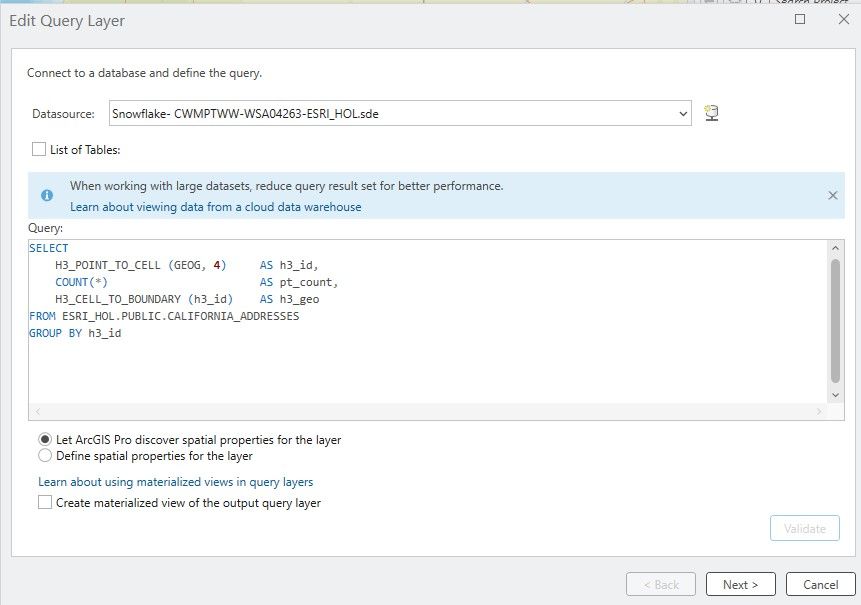
Task: Choose Define spatial properties for the layer
Action: coord(45,456)
